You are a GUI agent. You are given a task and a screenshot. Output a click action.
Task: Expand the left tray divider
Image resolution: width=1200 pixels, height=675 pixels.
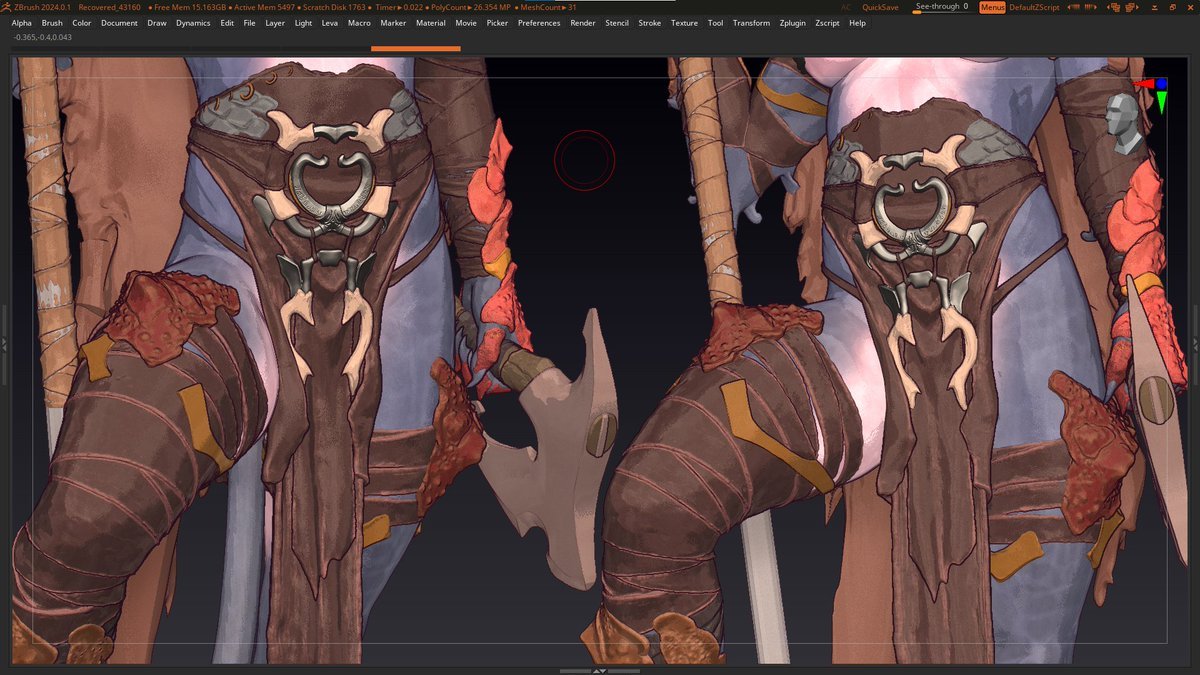(x=4, y=343)
